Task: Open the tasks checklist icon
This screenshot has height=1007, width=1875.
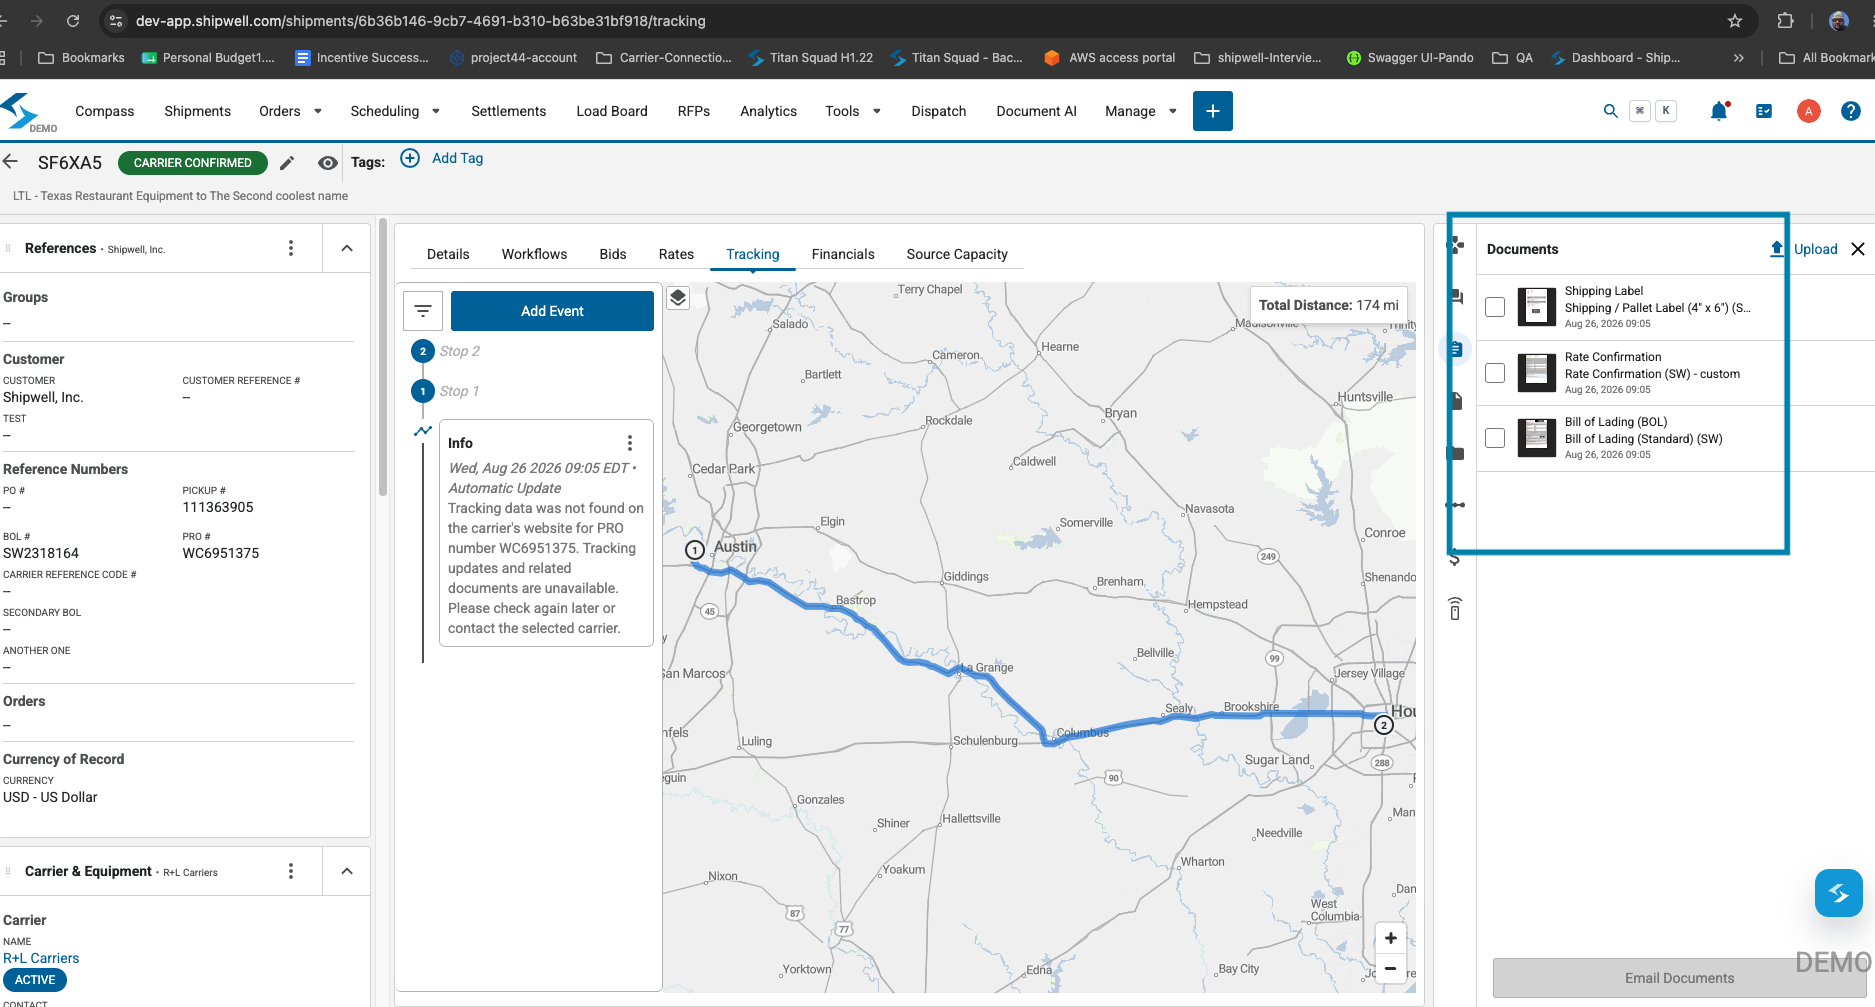Action: (x=1764, y=111)
